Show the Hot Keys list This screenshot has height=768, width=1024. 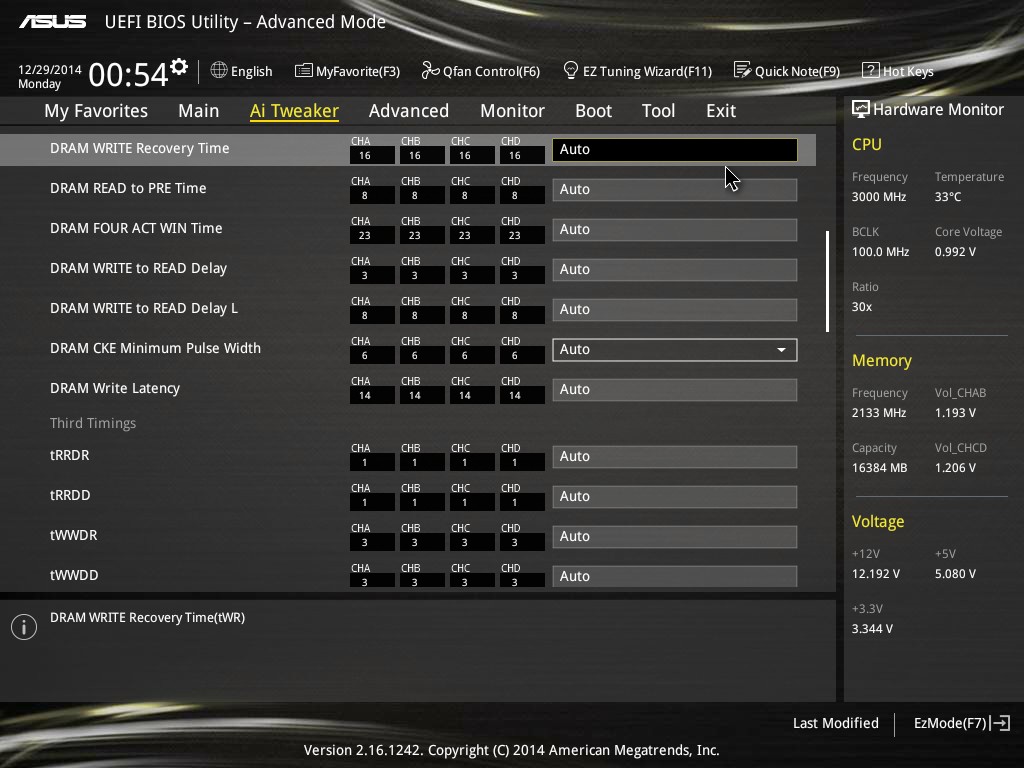click(x=898, y=71)
